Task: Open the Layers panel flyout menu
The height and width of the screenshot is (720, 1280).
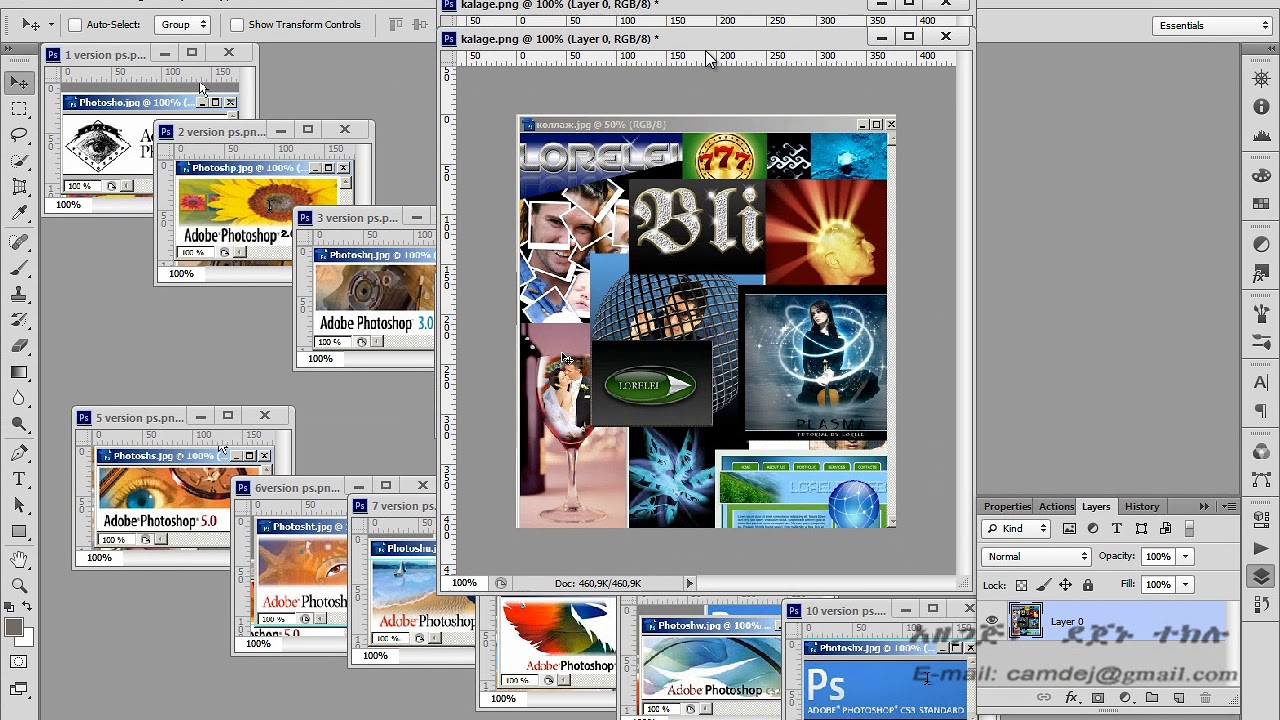Action: point(1229,506)
